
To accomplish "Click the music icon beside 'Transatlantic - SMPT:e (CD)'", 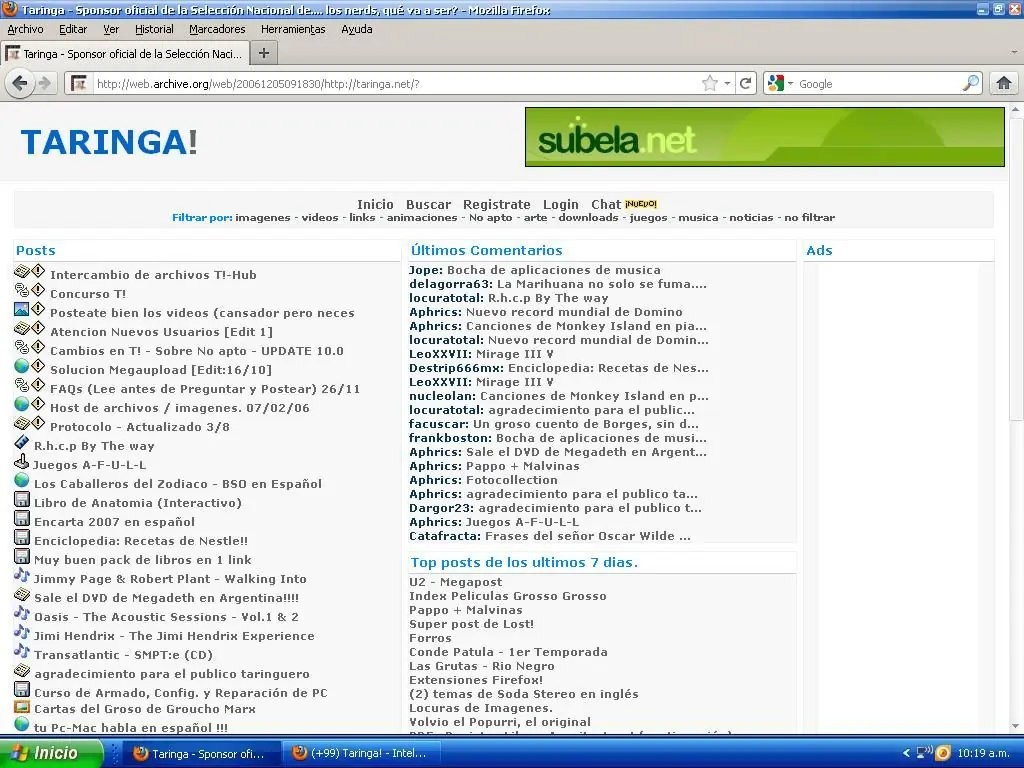I will click(22, 650).
